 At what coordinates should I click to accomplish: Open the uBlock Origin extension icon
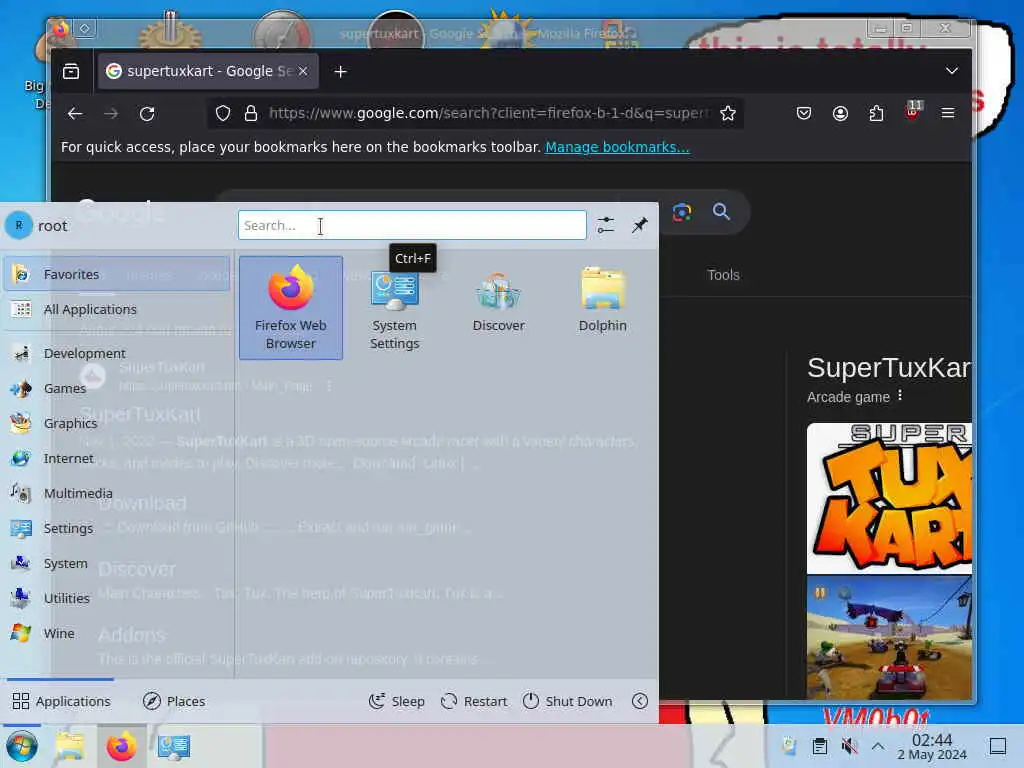(912, 112)
